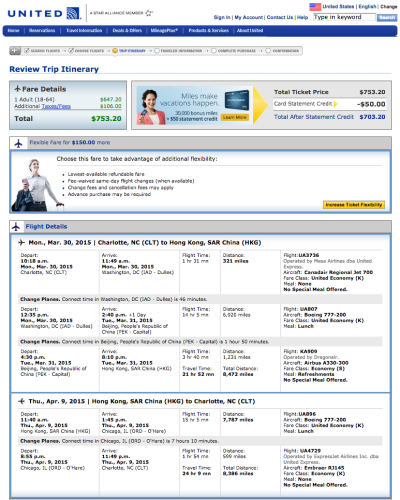Click the Increase Ticket Flexibility button
Image resolution: width=400 pixels, height=500 pixels.
click(354, 205)
